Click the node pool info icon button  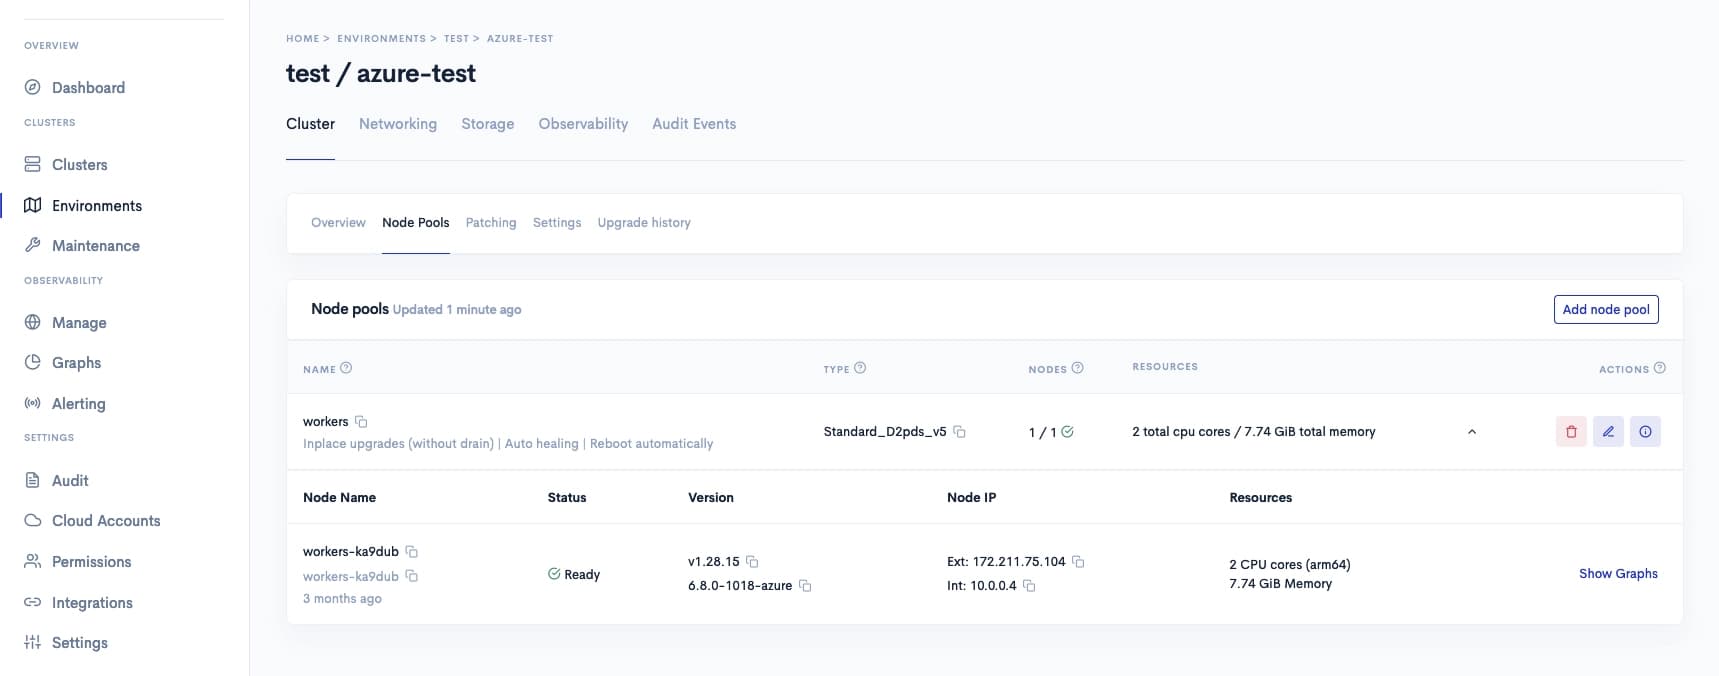1645,432
